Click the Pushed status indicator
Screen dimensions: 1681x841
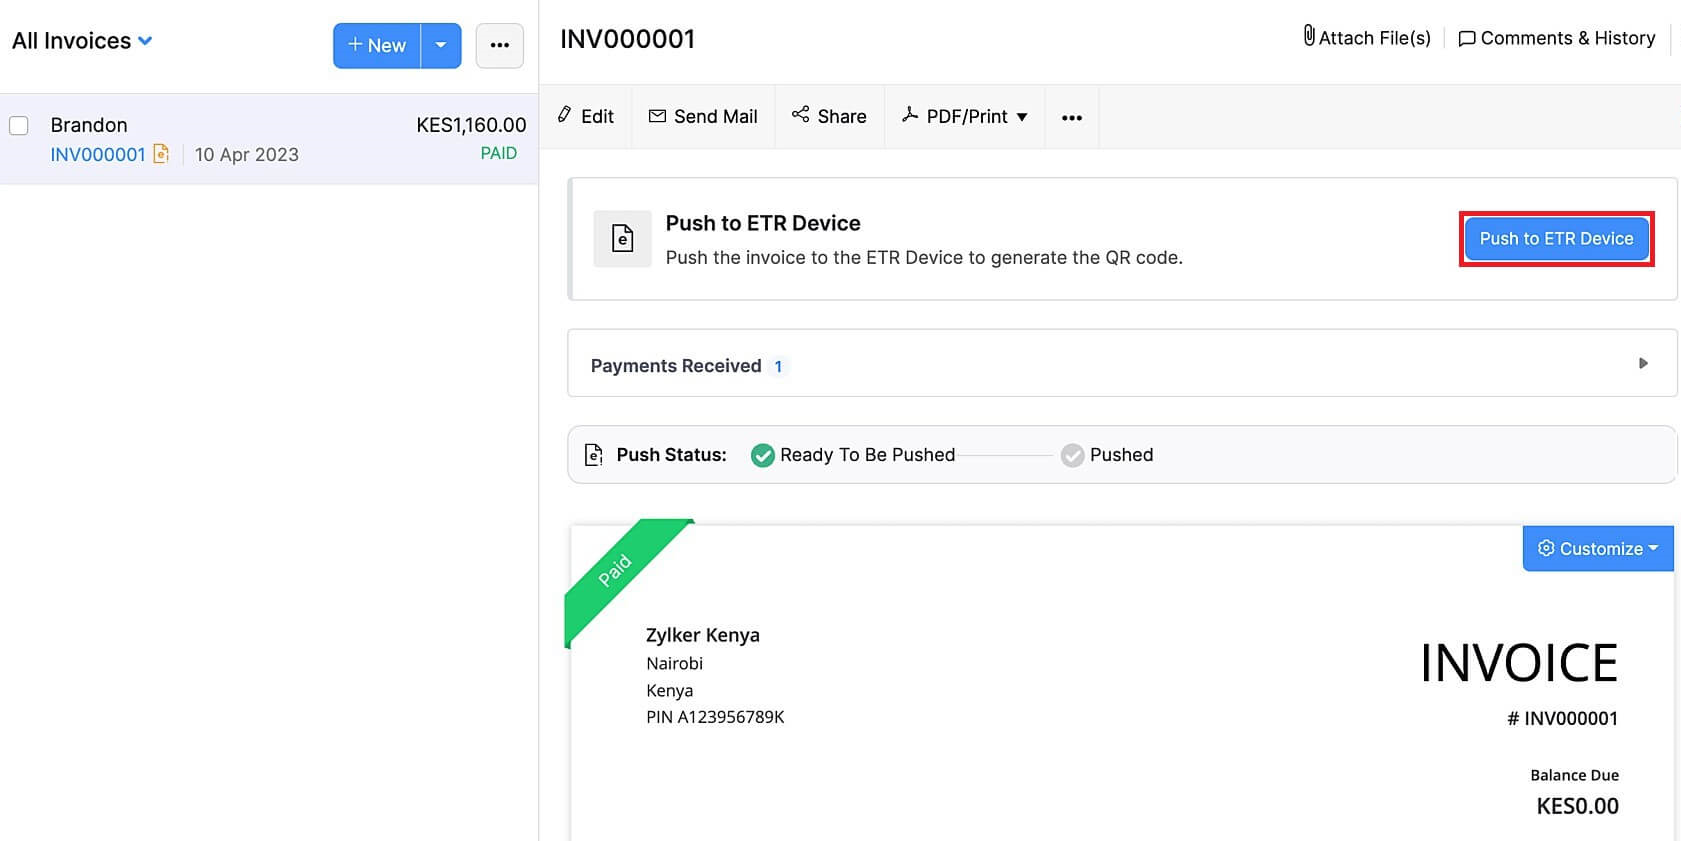1073,455
